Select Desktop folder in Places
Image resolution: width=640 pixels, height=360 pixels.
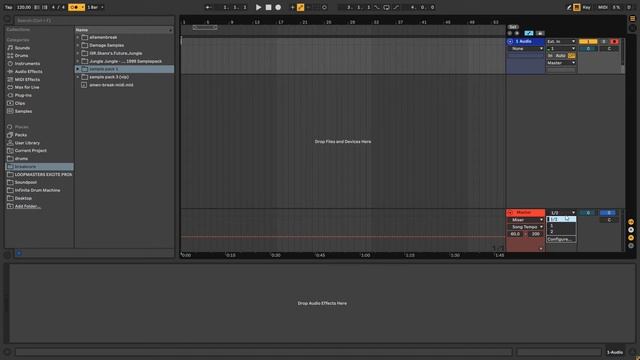tap(23, 198)
